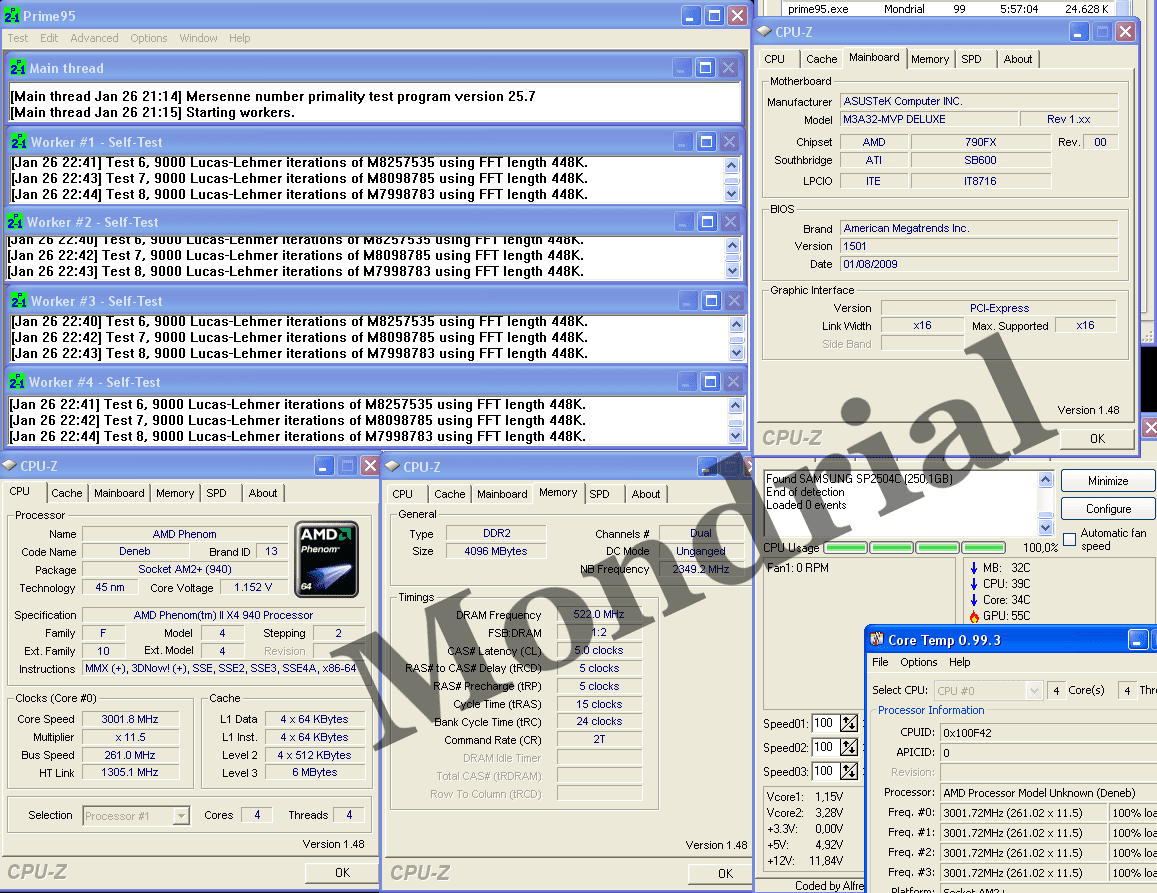Open the Help menu in Prime95
The height and width of the screenshot is (893, 1157).
[x=239, y=38]
